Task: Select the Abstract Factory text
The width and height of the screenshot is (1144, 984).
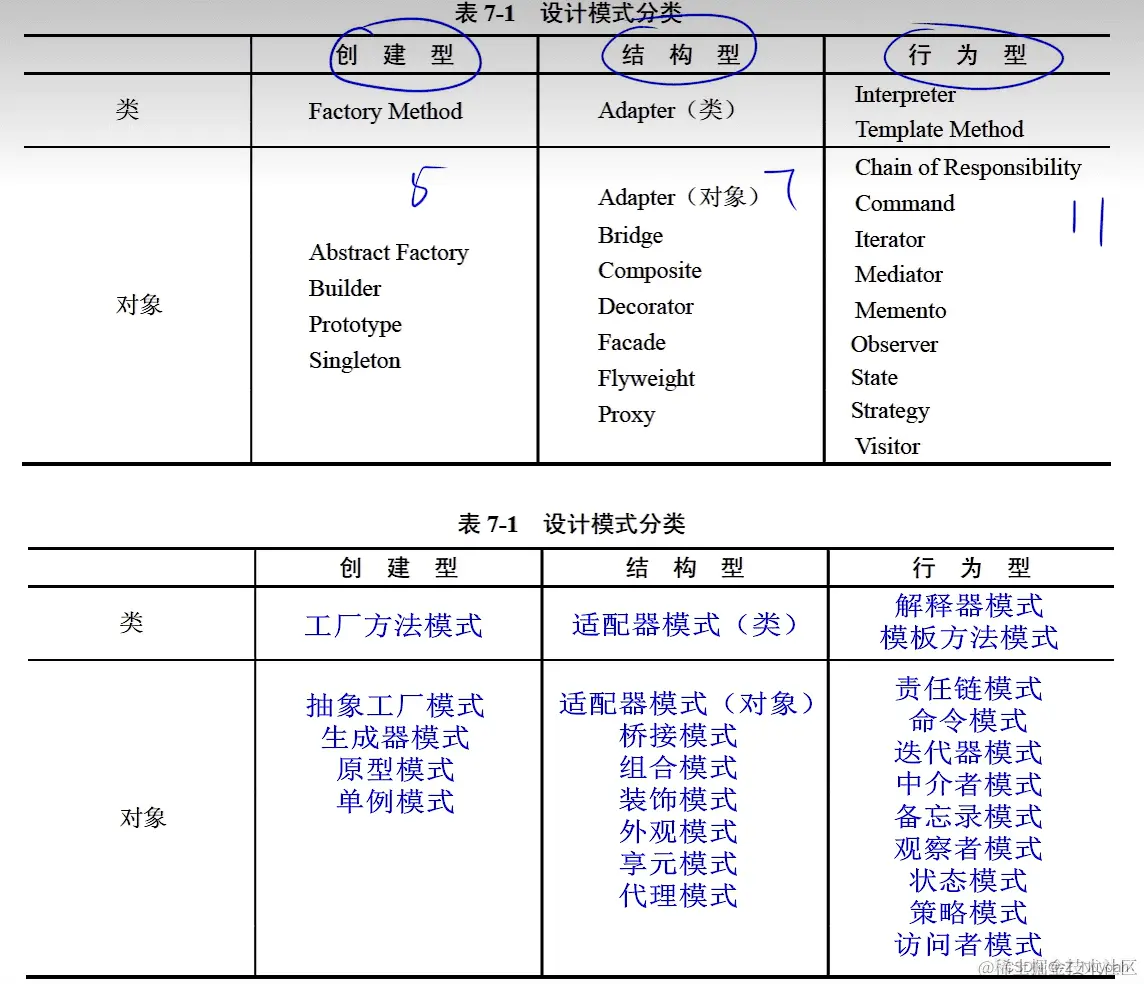Action: tap(388, 252)
